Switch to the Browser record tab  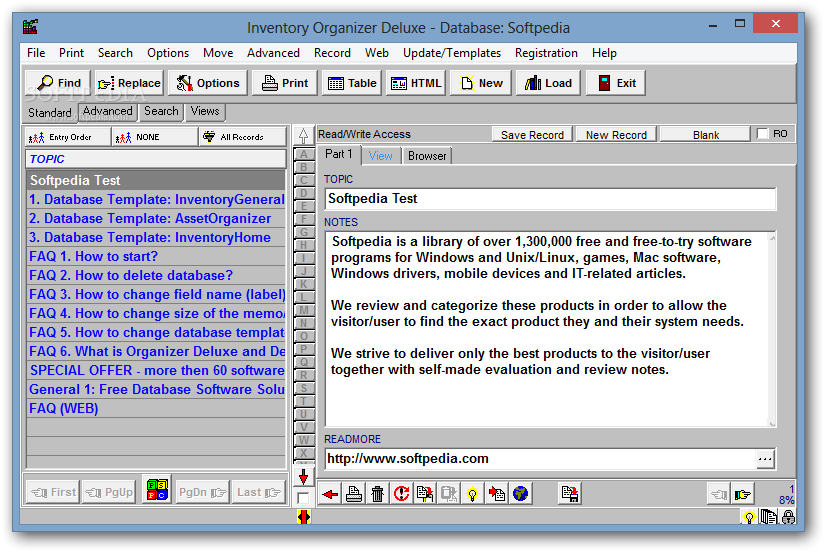pyautogui.click(x=427, y=156)
